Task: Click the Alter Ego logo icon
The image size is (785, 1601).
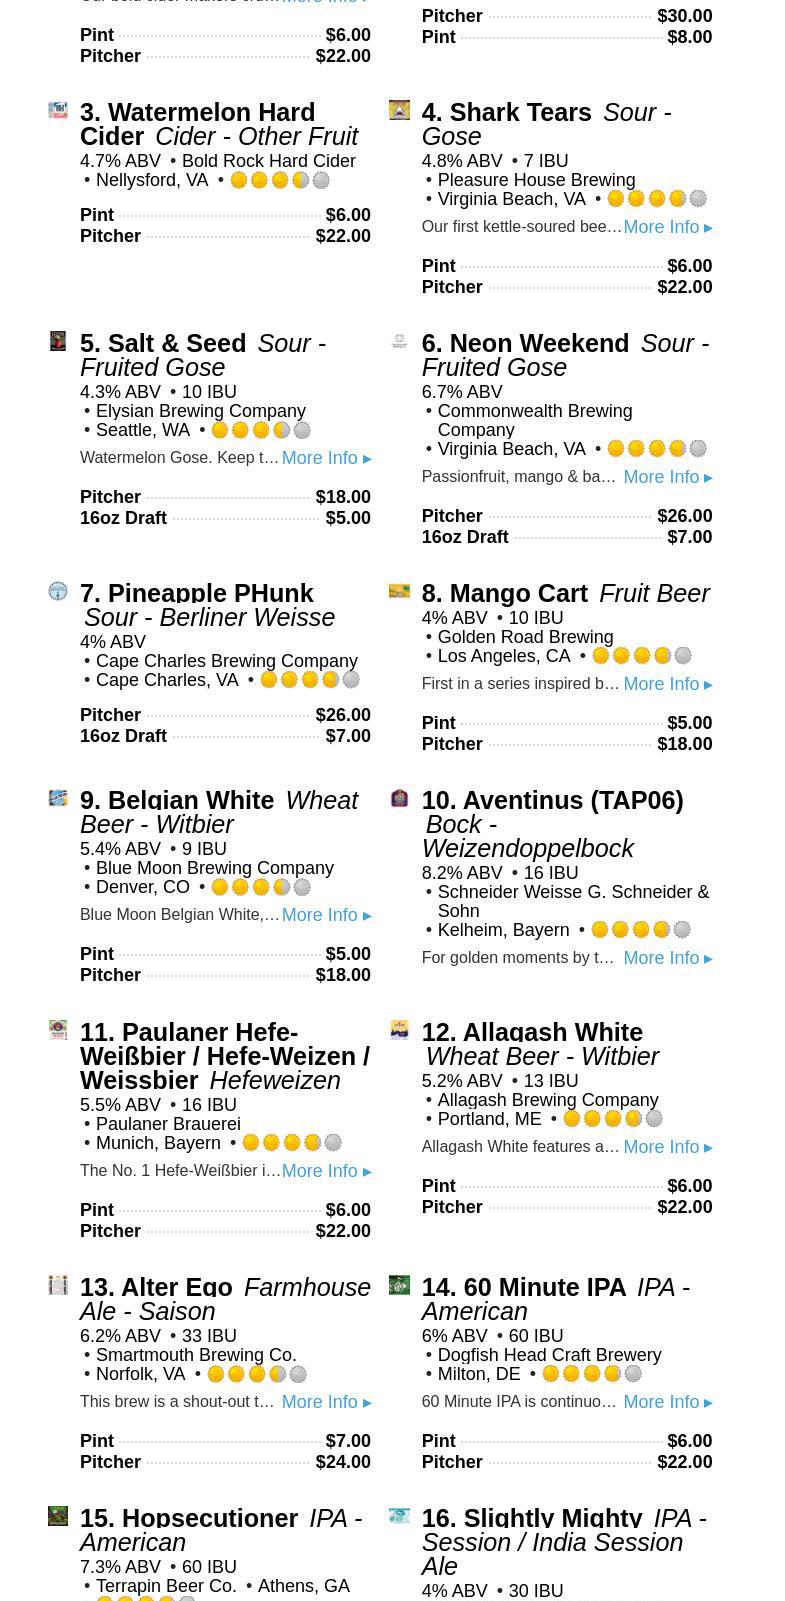Action: click(x=58, y=1285)
